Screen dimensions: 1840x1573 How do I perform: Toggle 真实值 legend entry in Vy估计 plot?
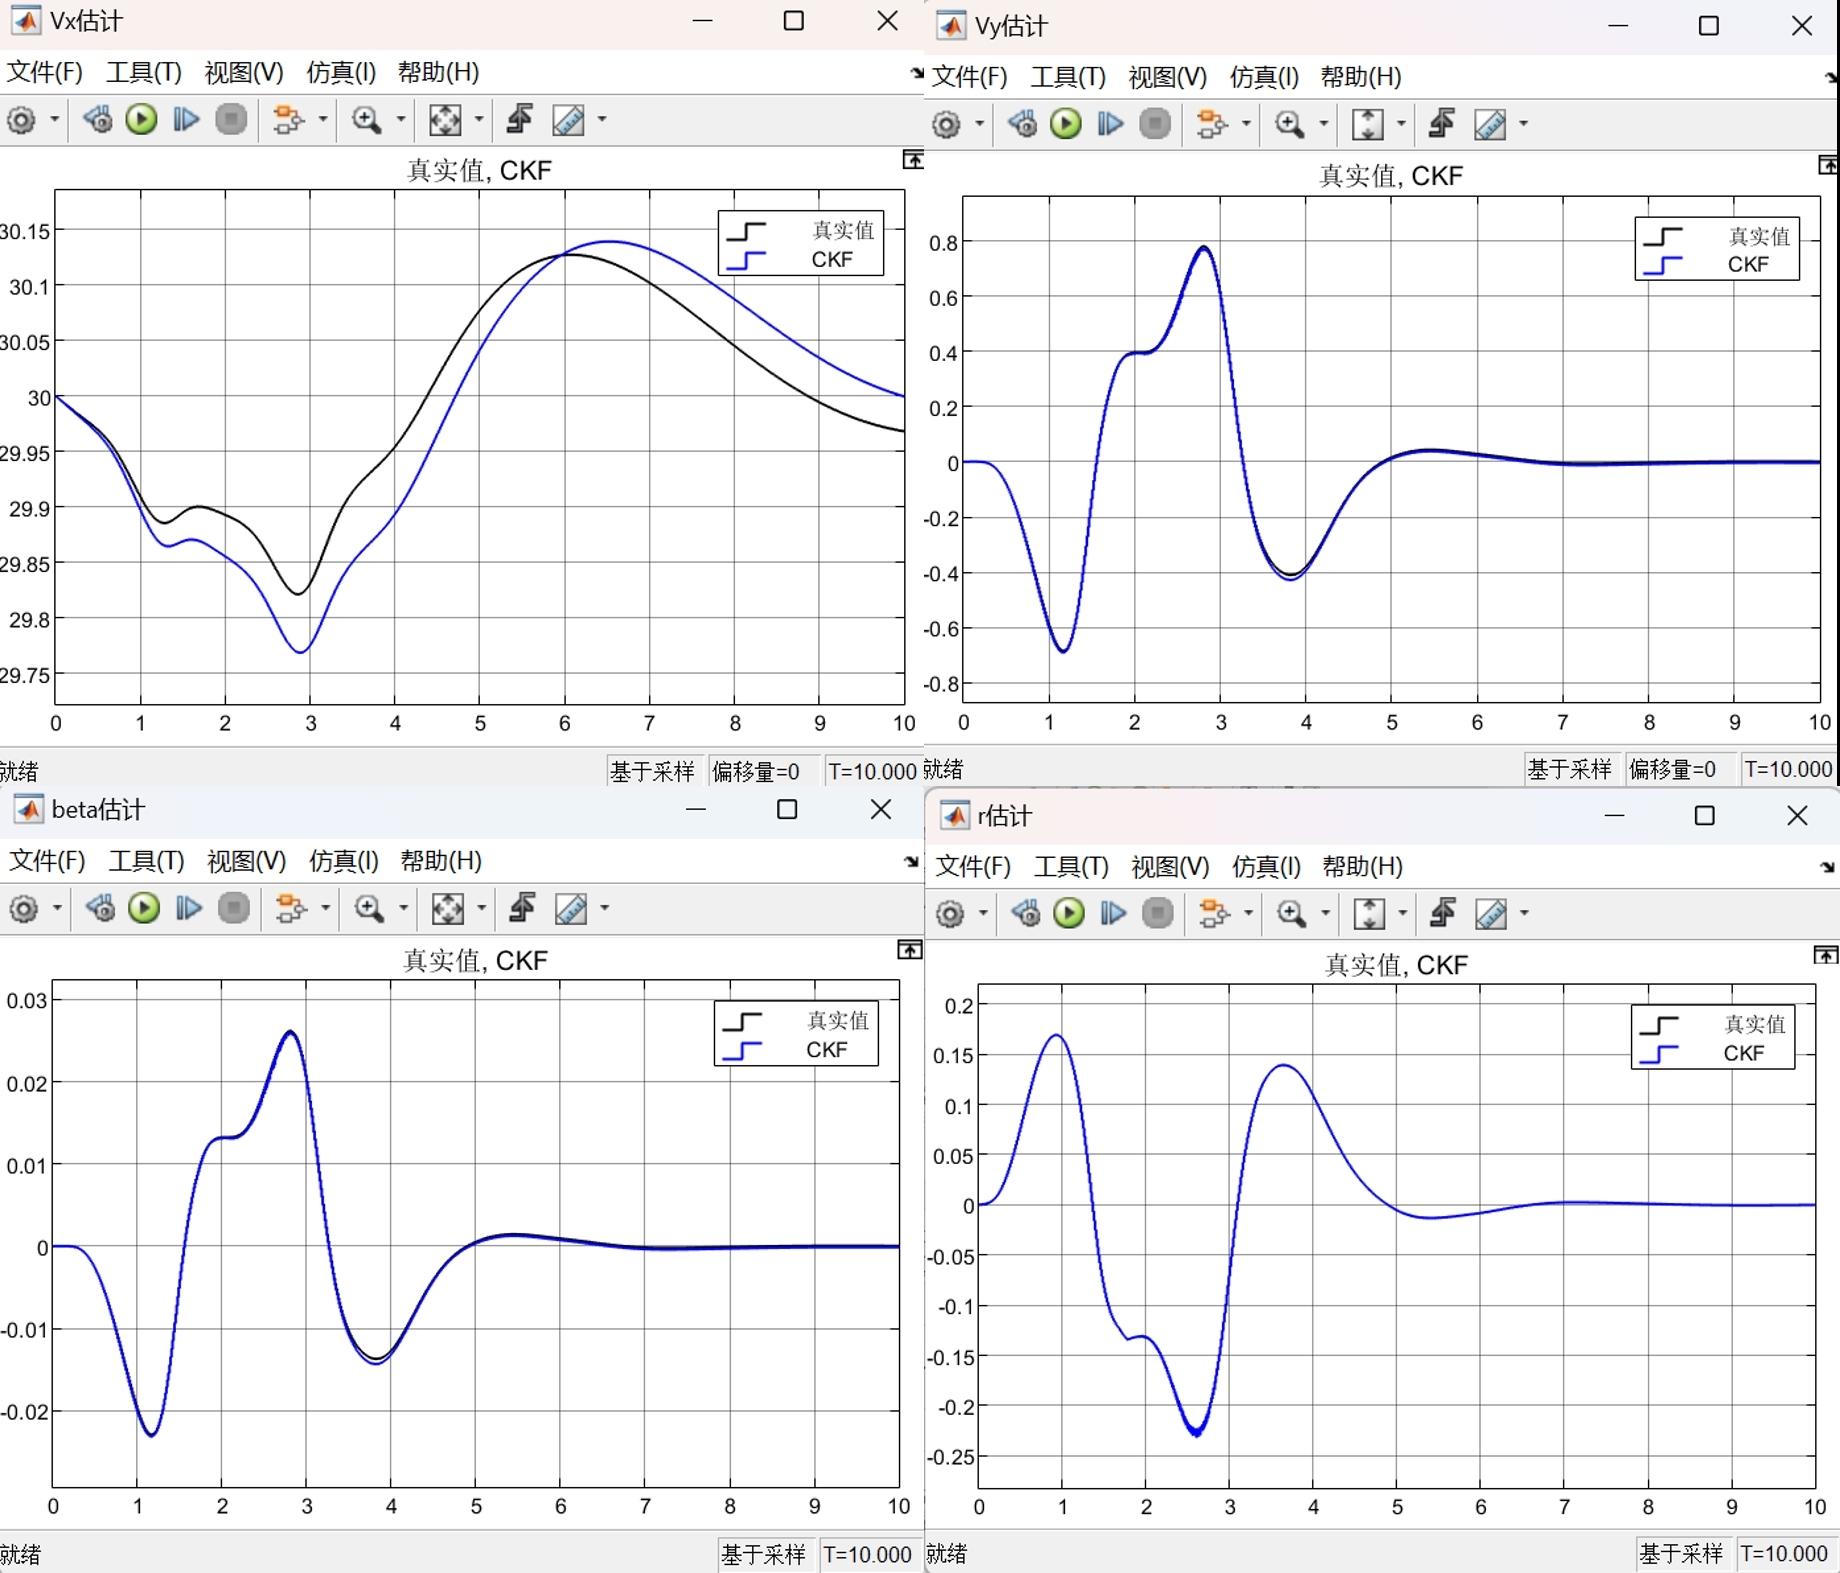1717,236
